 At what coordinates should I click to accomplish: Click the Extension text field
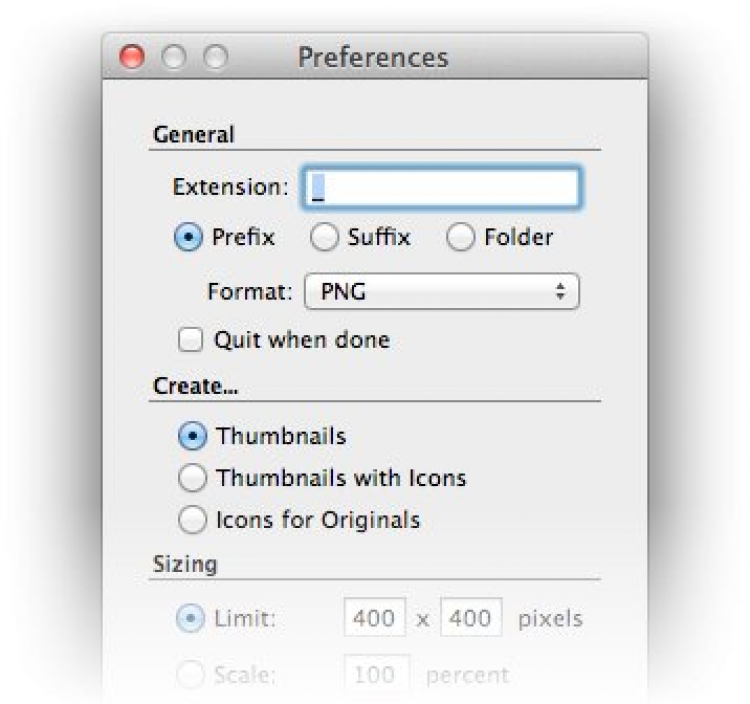click(x=441, y=188)
